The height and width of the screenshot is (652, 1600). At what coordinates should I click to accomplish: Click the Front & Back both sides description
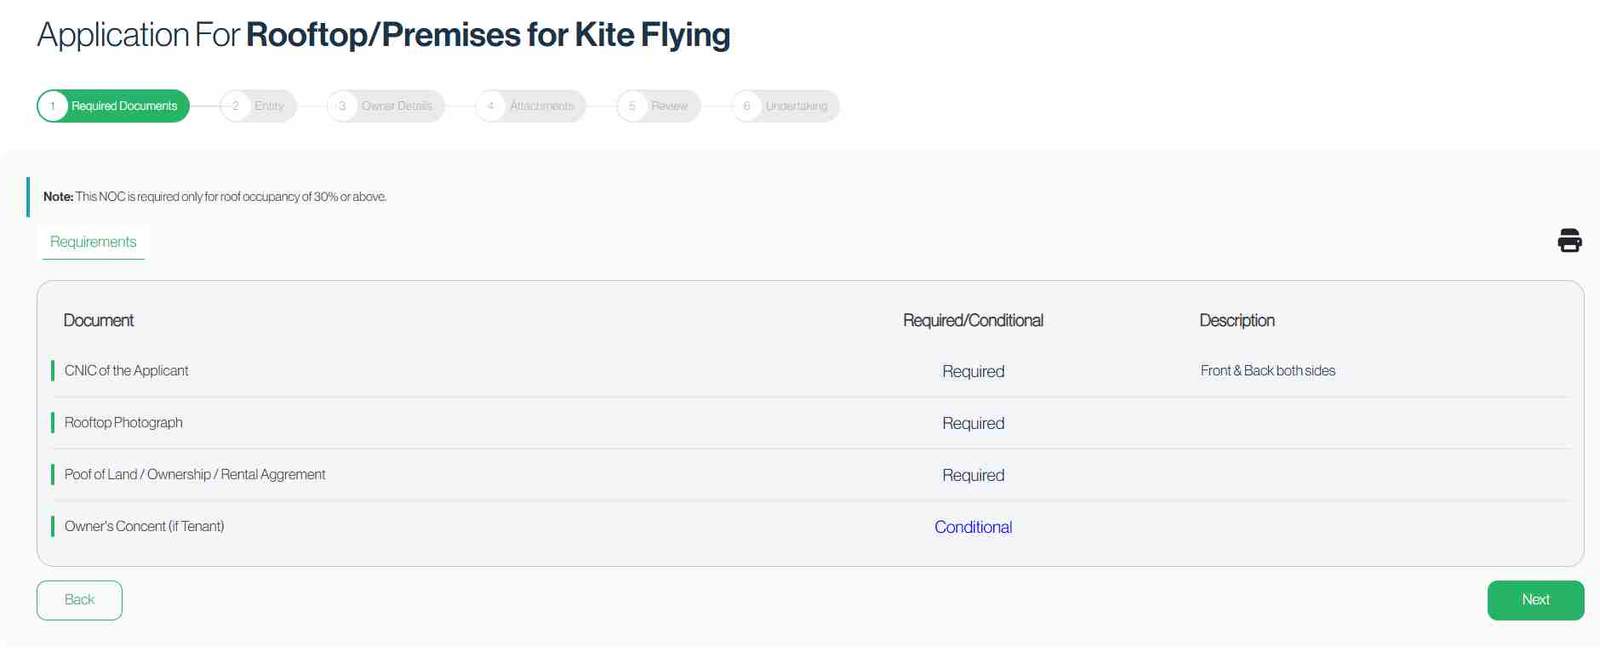1268,369
